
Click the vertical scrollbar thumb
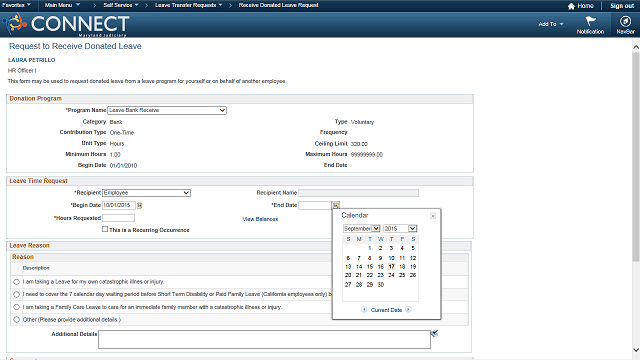pos(636,157)
